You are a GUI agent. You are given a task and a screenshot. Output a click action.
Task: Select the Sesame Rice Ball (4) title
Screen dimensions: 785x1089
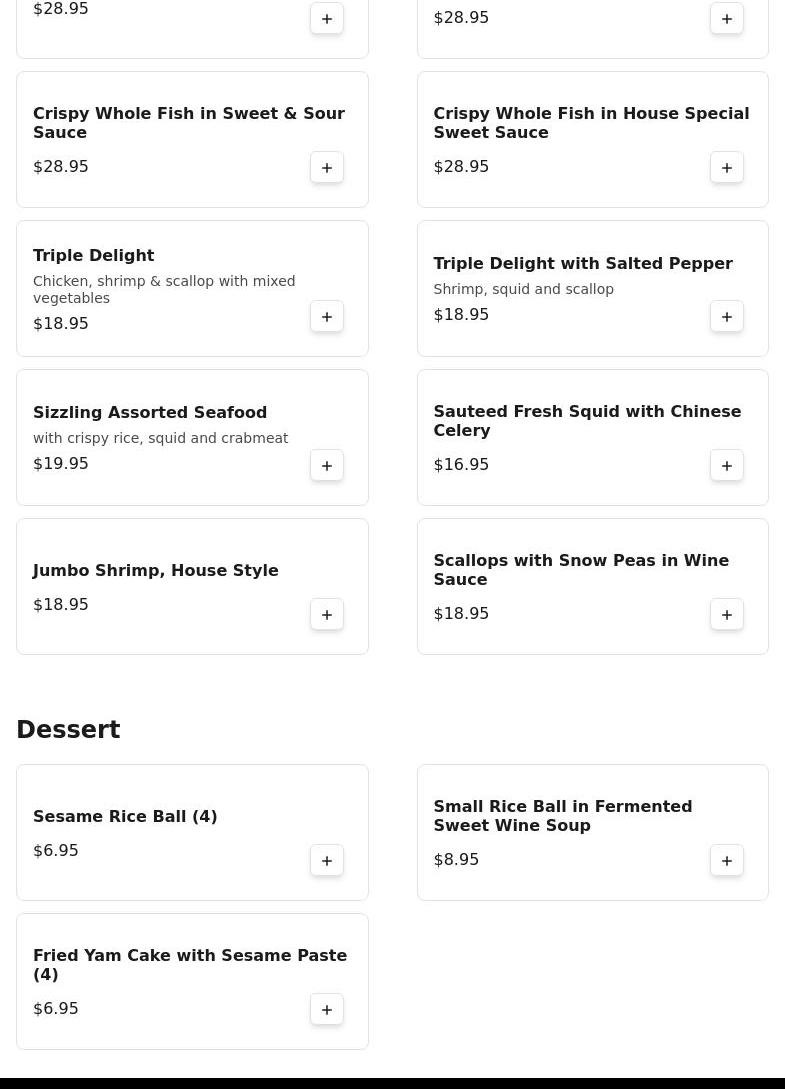pos(125,817)
